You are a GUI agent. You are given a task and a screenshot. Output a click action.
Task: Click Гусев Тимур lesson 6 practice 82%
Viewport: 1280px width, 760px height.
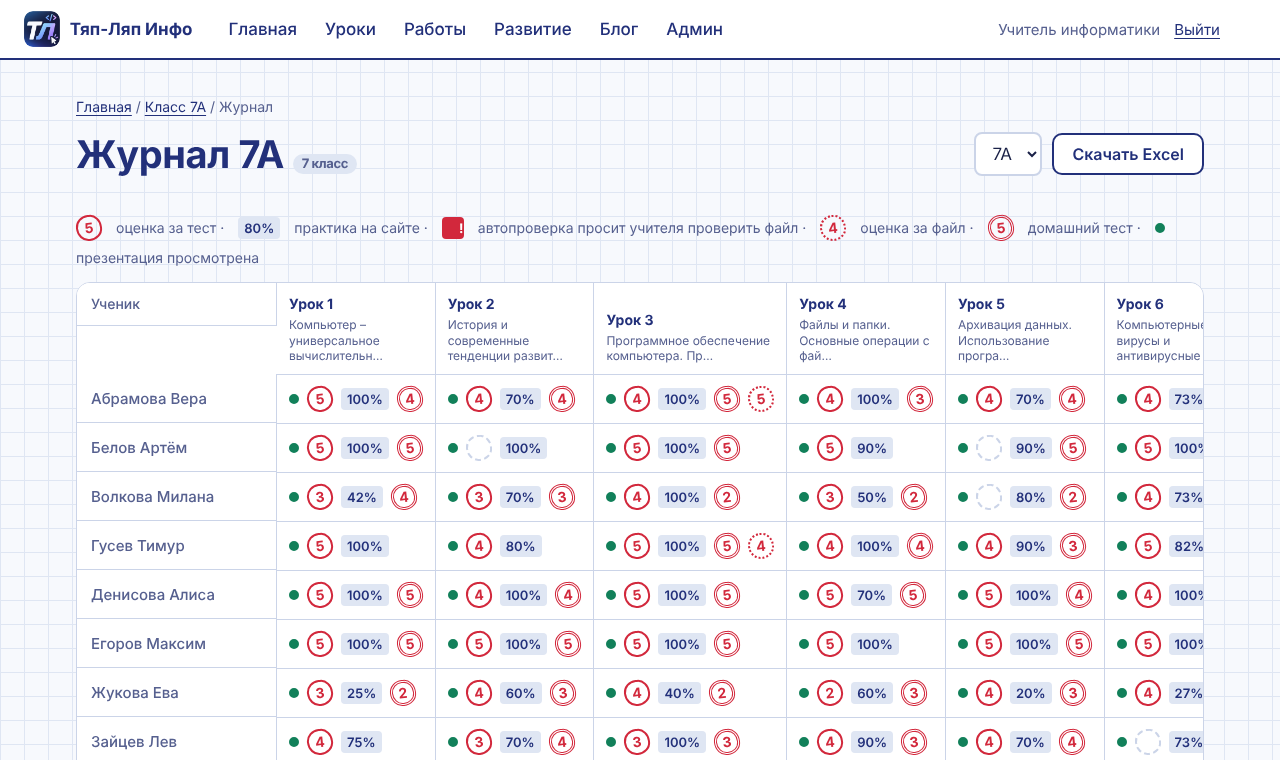point(1186,546)
